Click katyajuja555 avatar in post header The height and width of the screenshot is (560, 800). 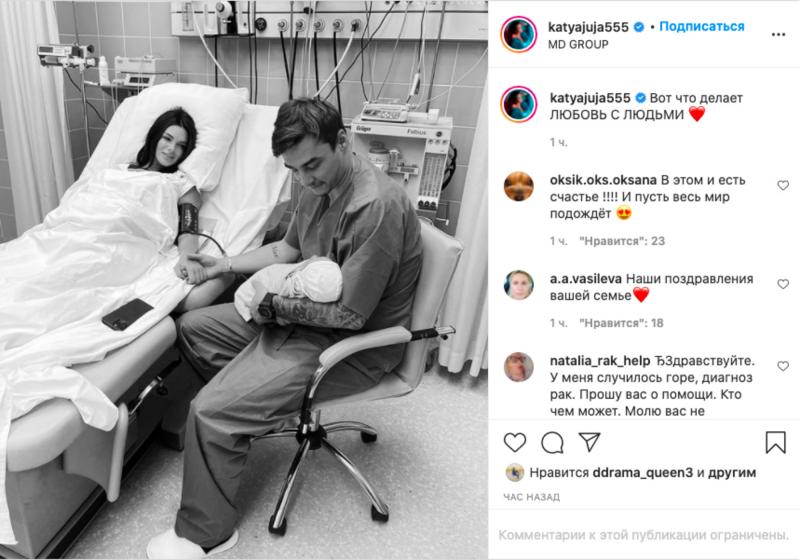(519, 35)
